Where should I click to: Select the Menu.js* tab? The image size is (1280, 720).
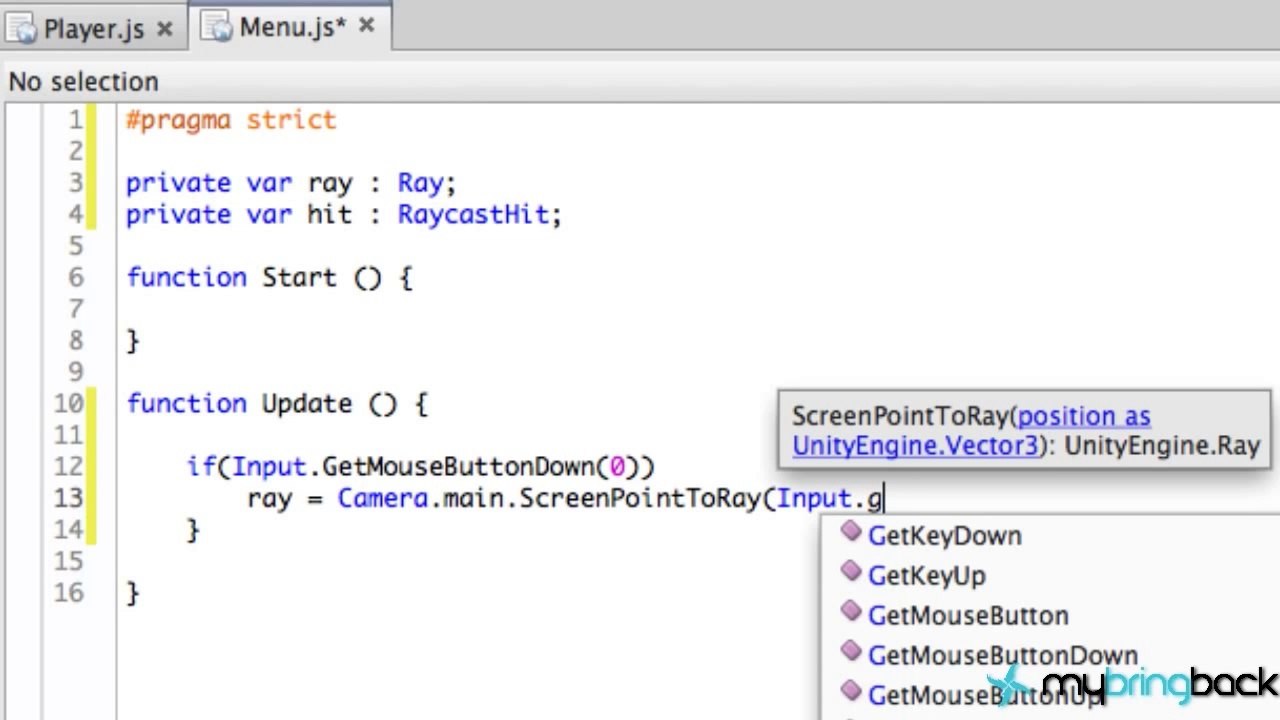(289, 27)
